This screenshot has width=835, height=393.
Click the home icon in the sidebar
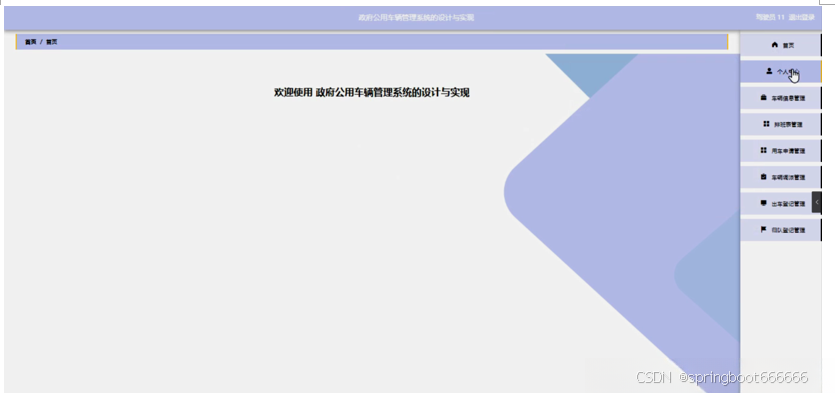click(x=774, y=45)
